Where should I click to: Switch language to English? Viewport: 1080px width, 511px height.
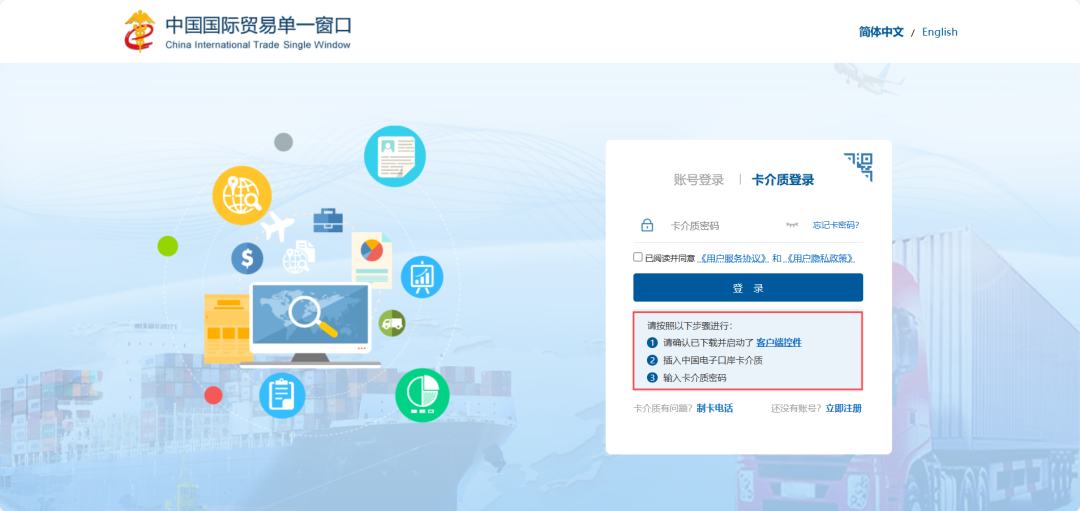click(939, 32)
